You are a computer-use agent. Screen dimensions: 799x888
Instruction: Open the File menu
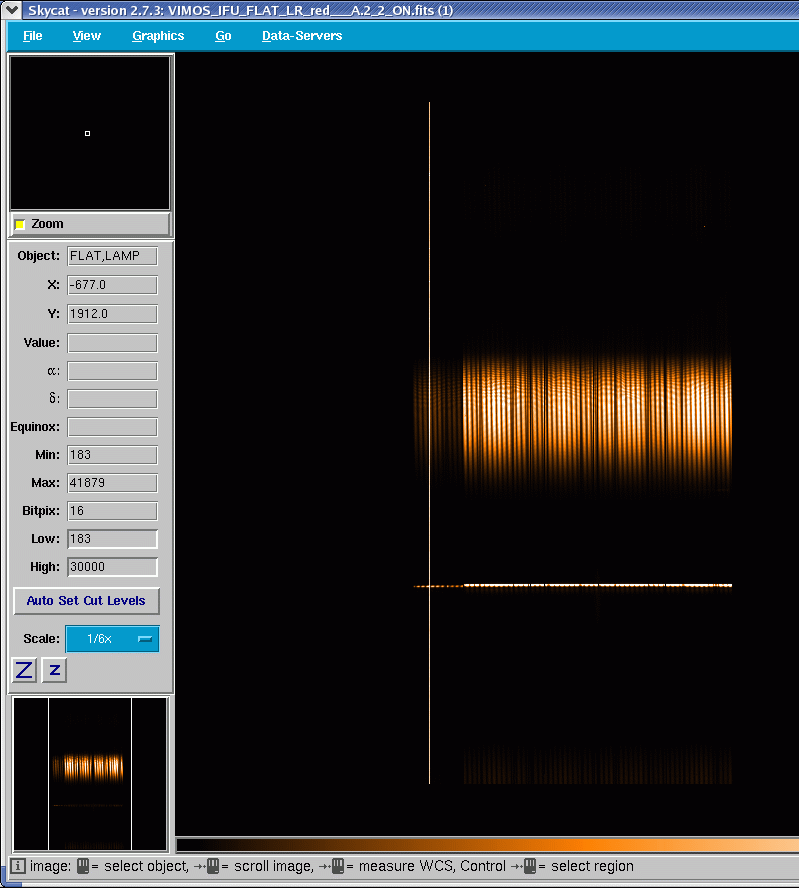[x=32, y=35]
